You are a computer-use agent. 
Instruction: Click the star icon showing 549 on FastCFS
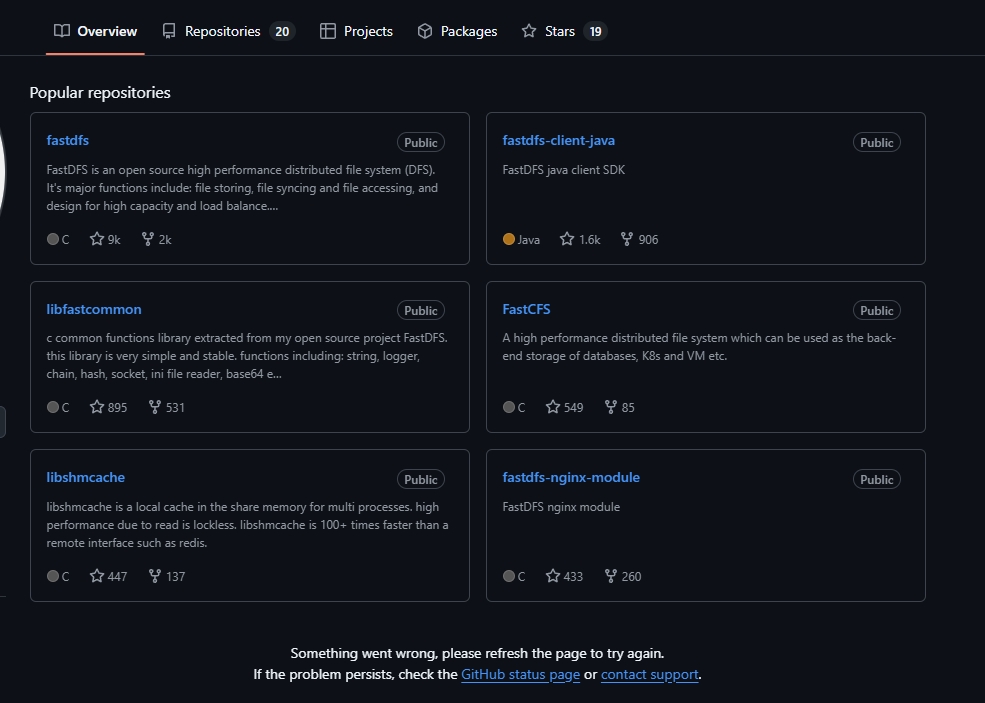[x=553, y=407]
